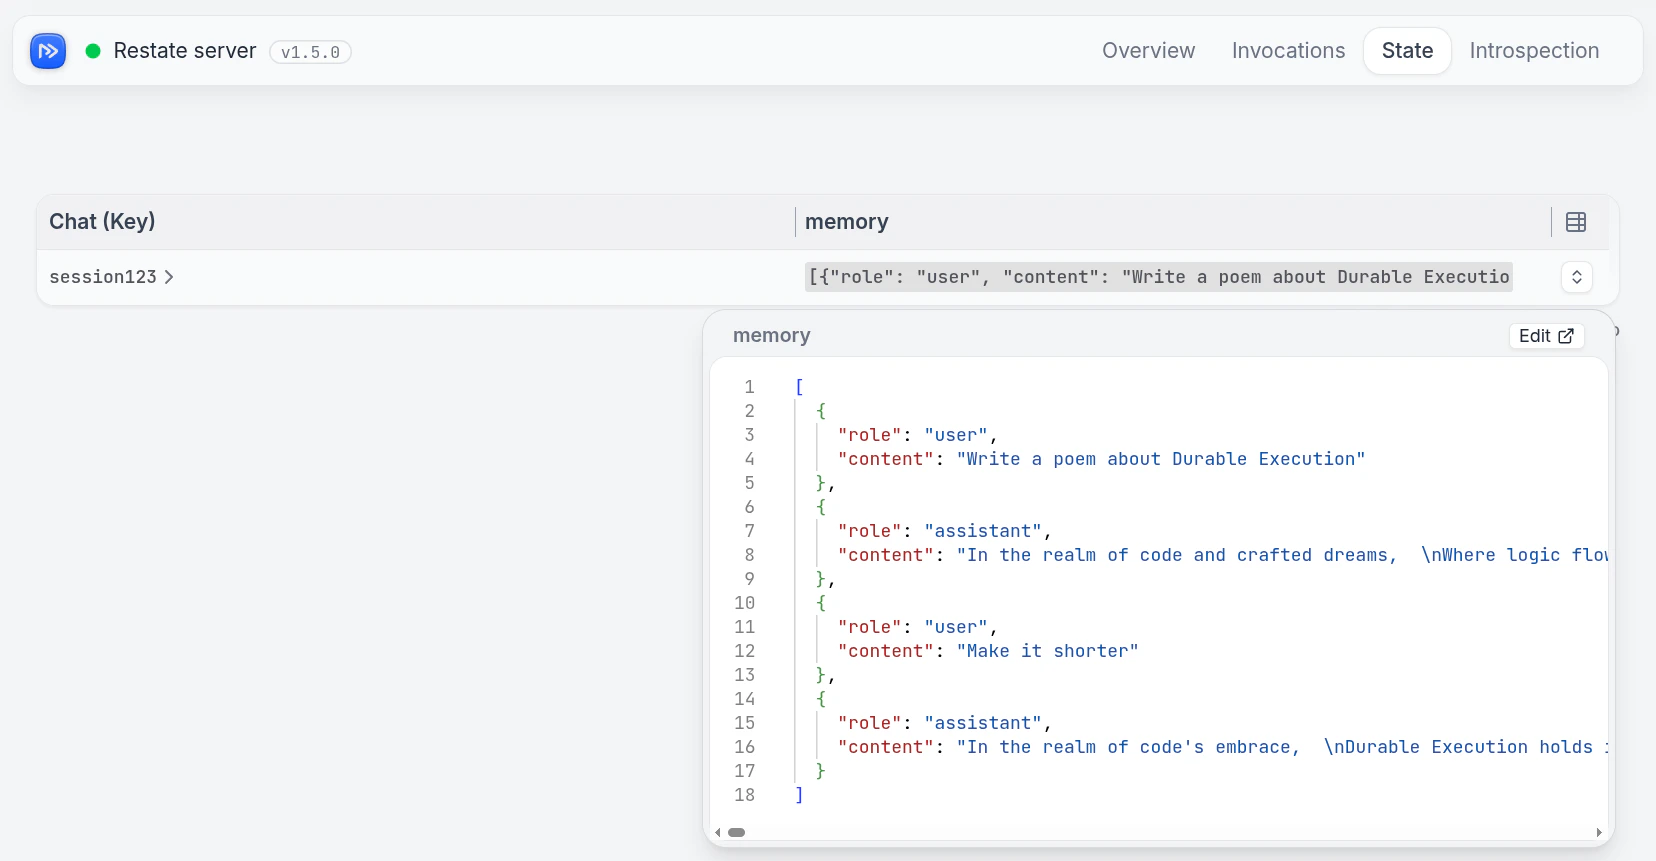Click the "assistant" role on line 7

(983, 531)
